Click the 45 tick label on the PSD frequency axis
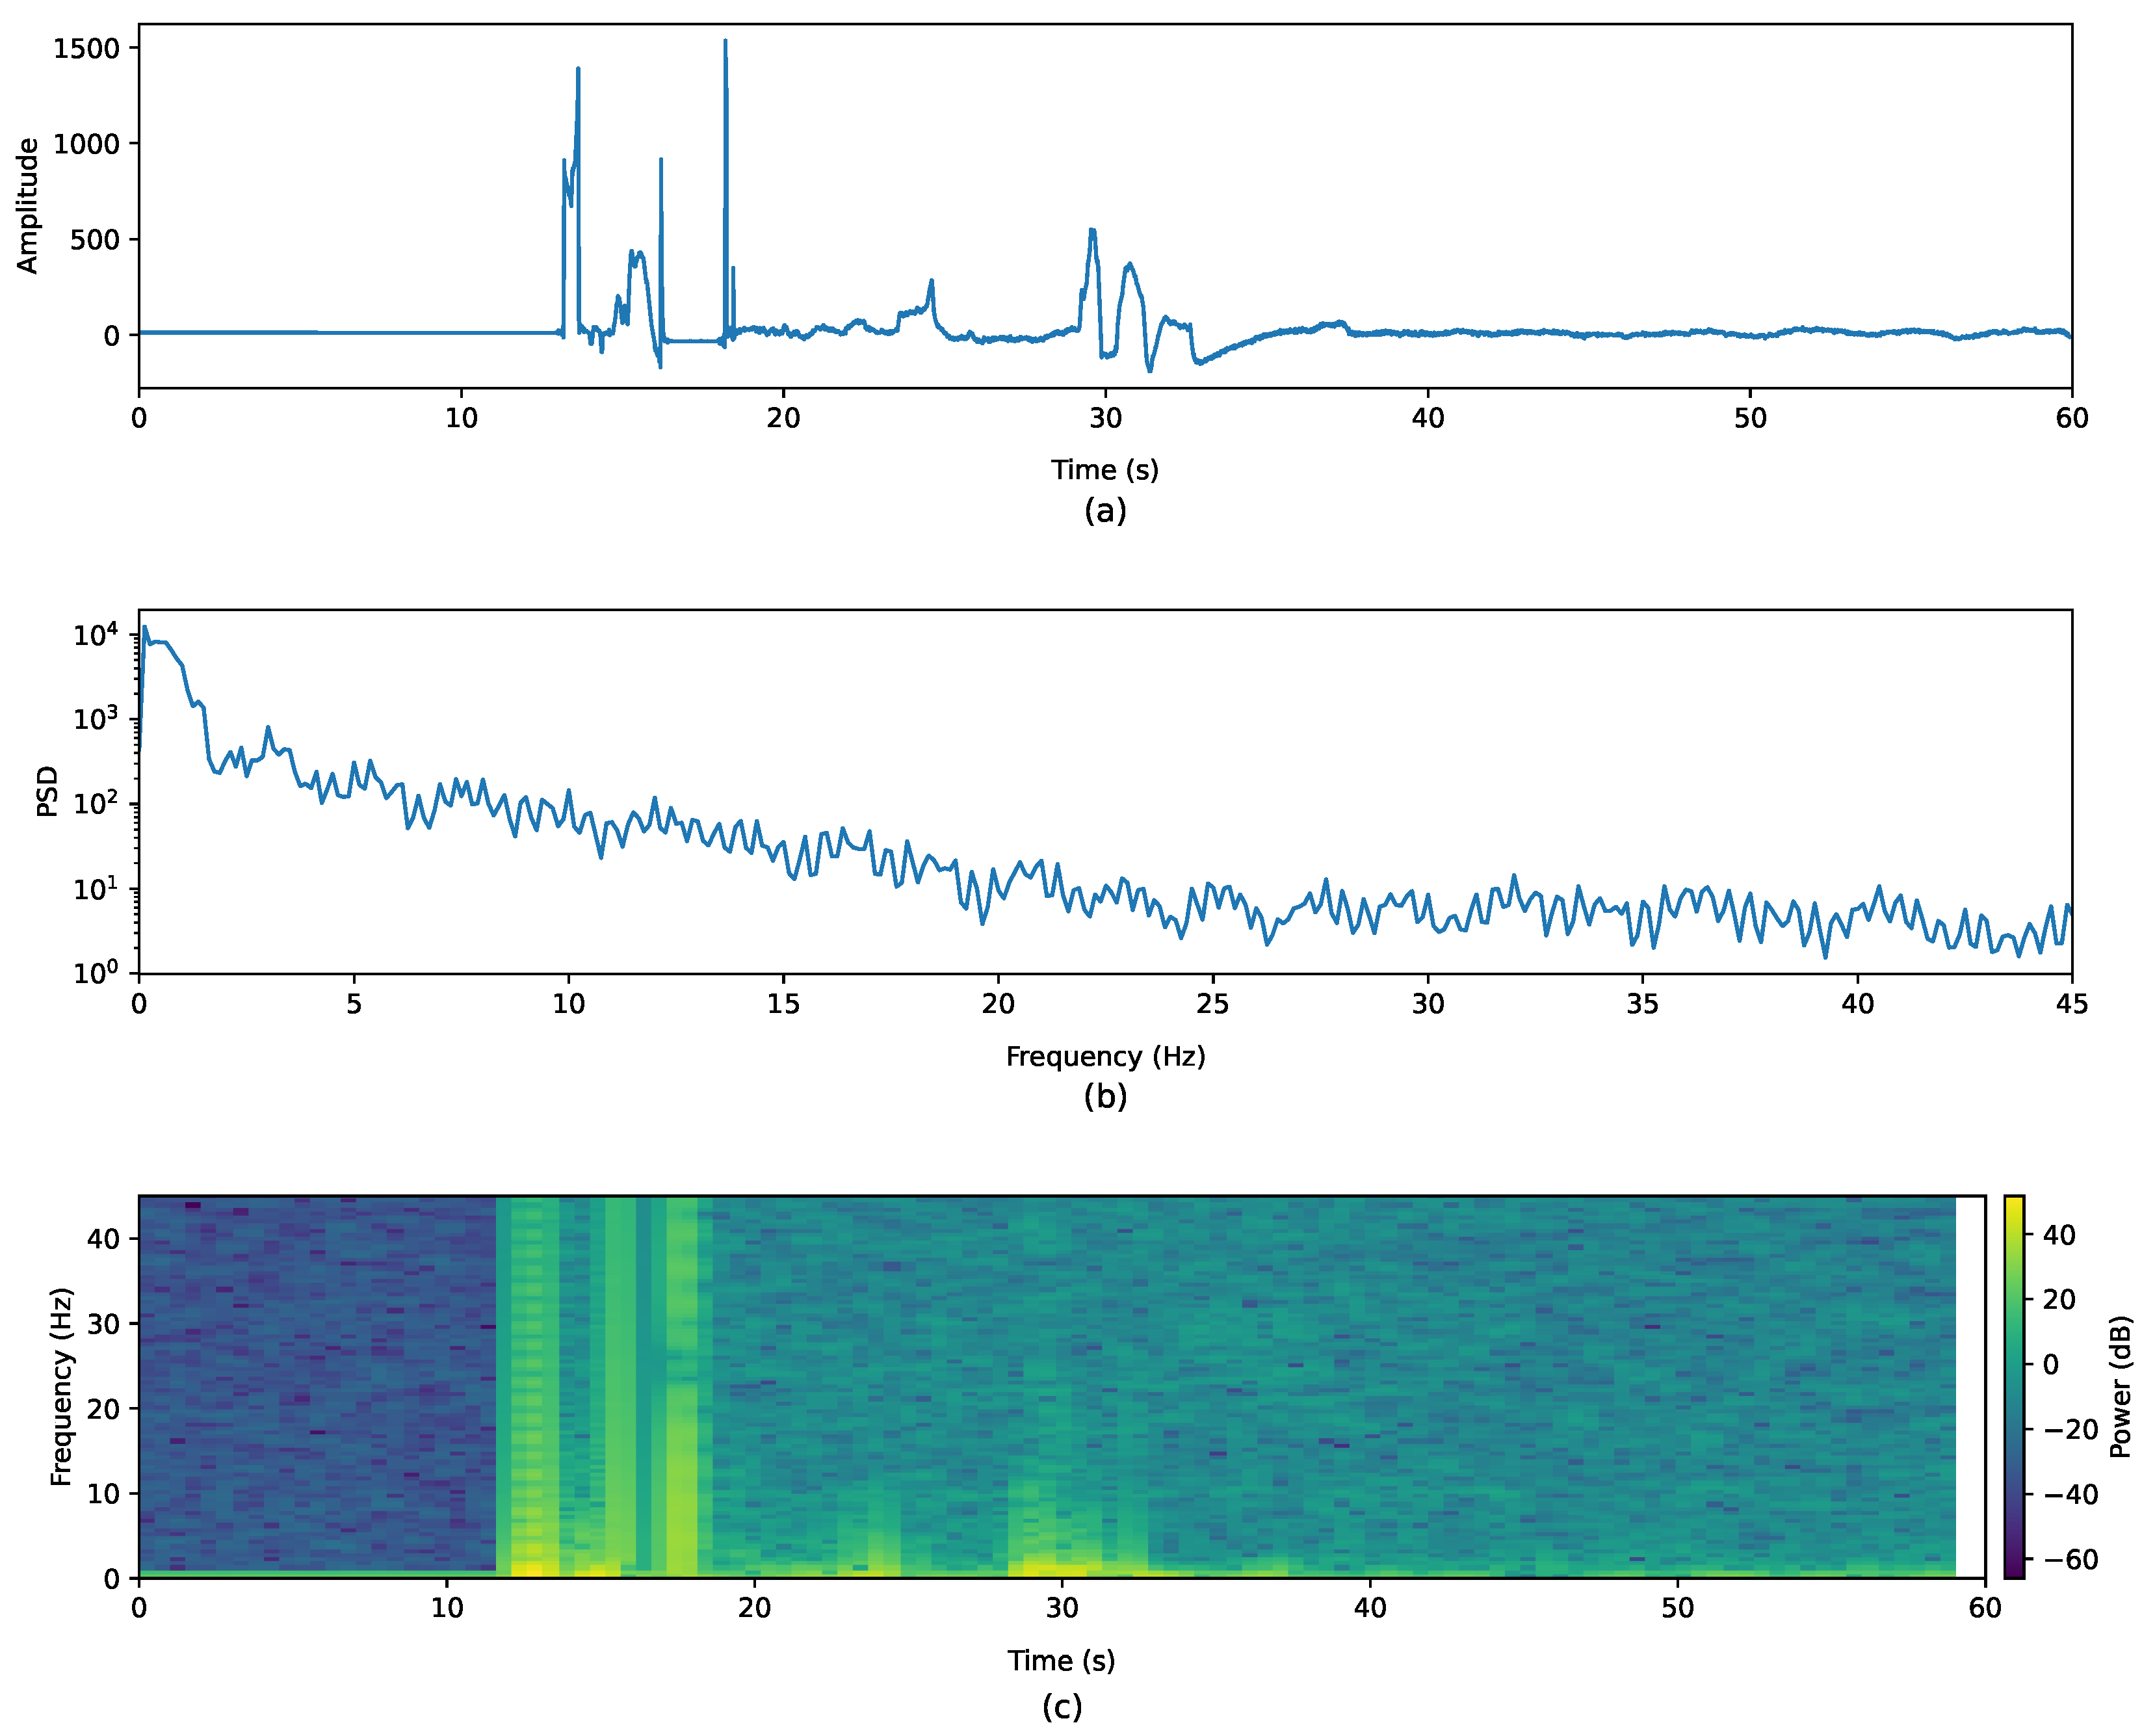 pos(2071,1004)
